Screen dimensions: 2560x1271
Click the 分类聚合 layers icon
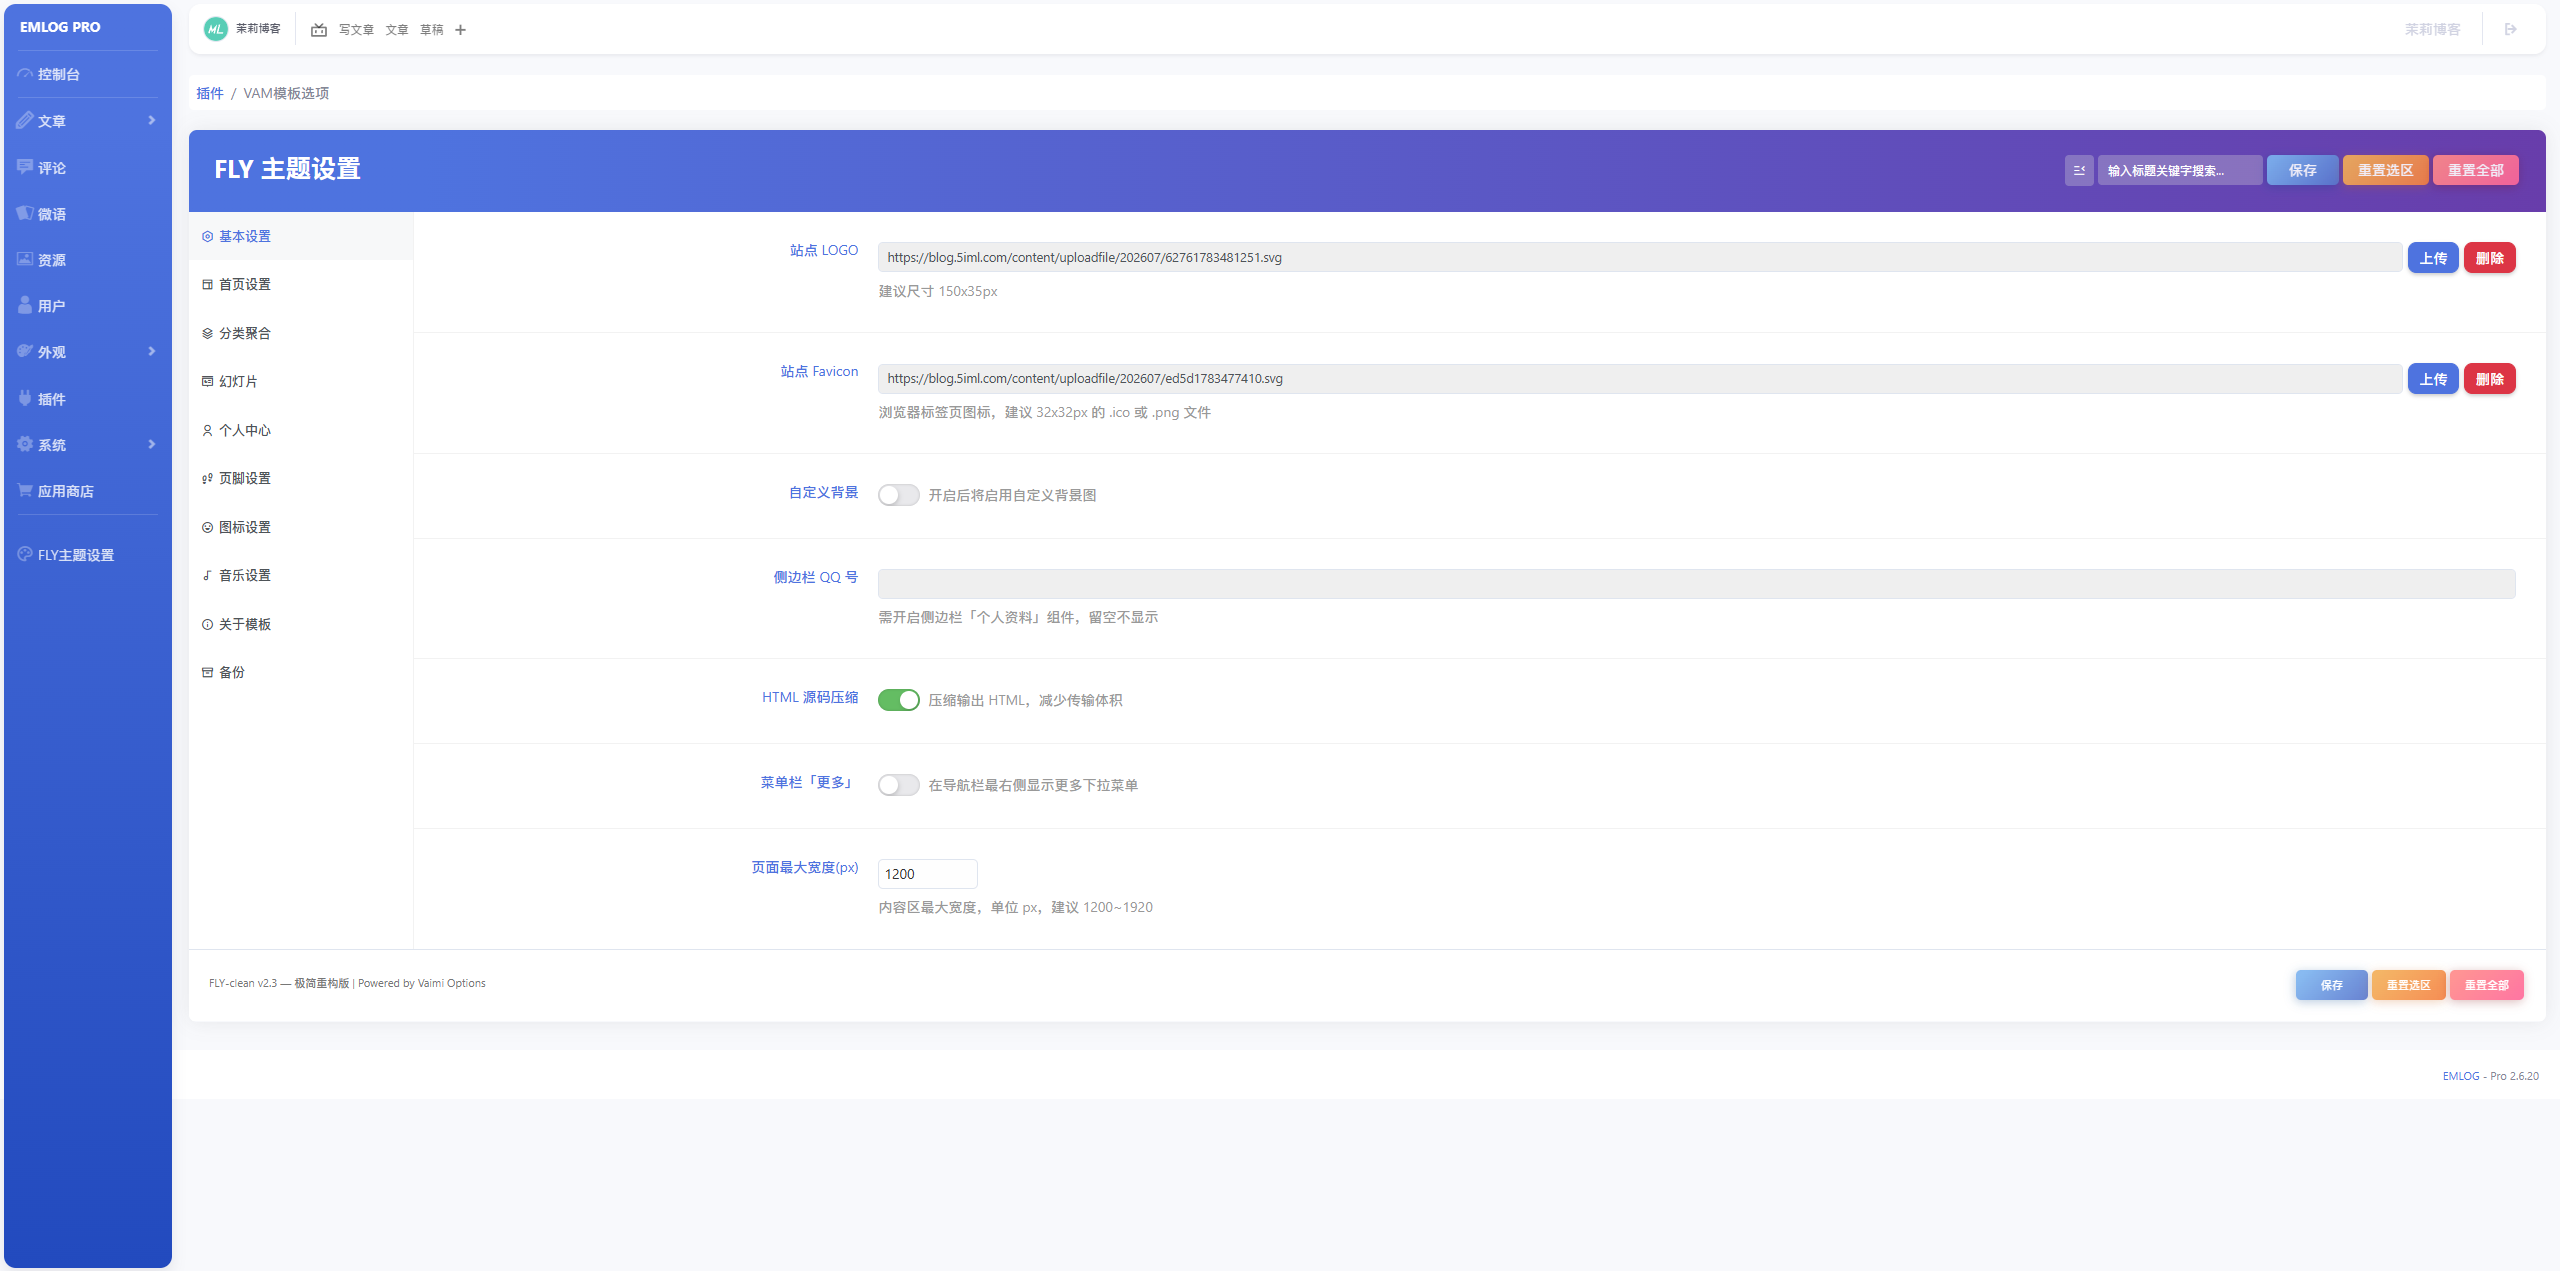point(207,334)
